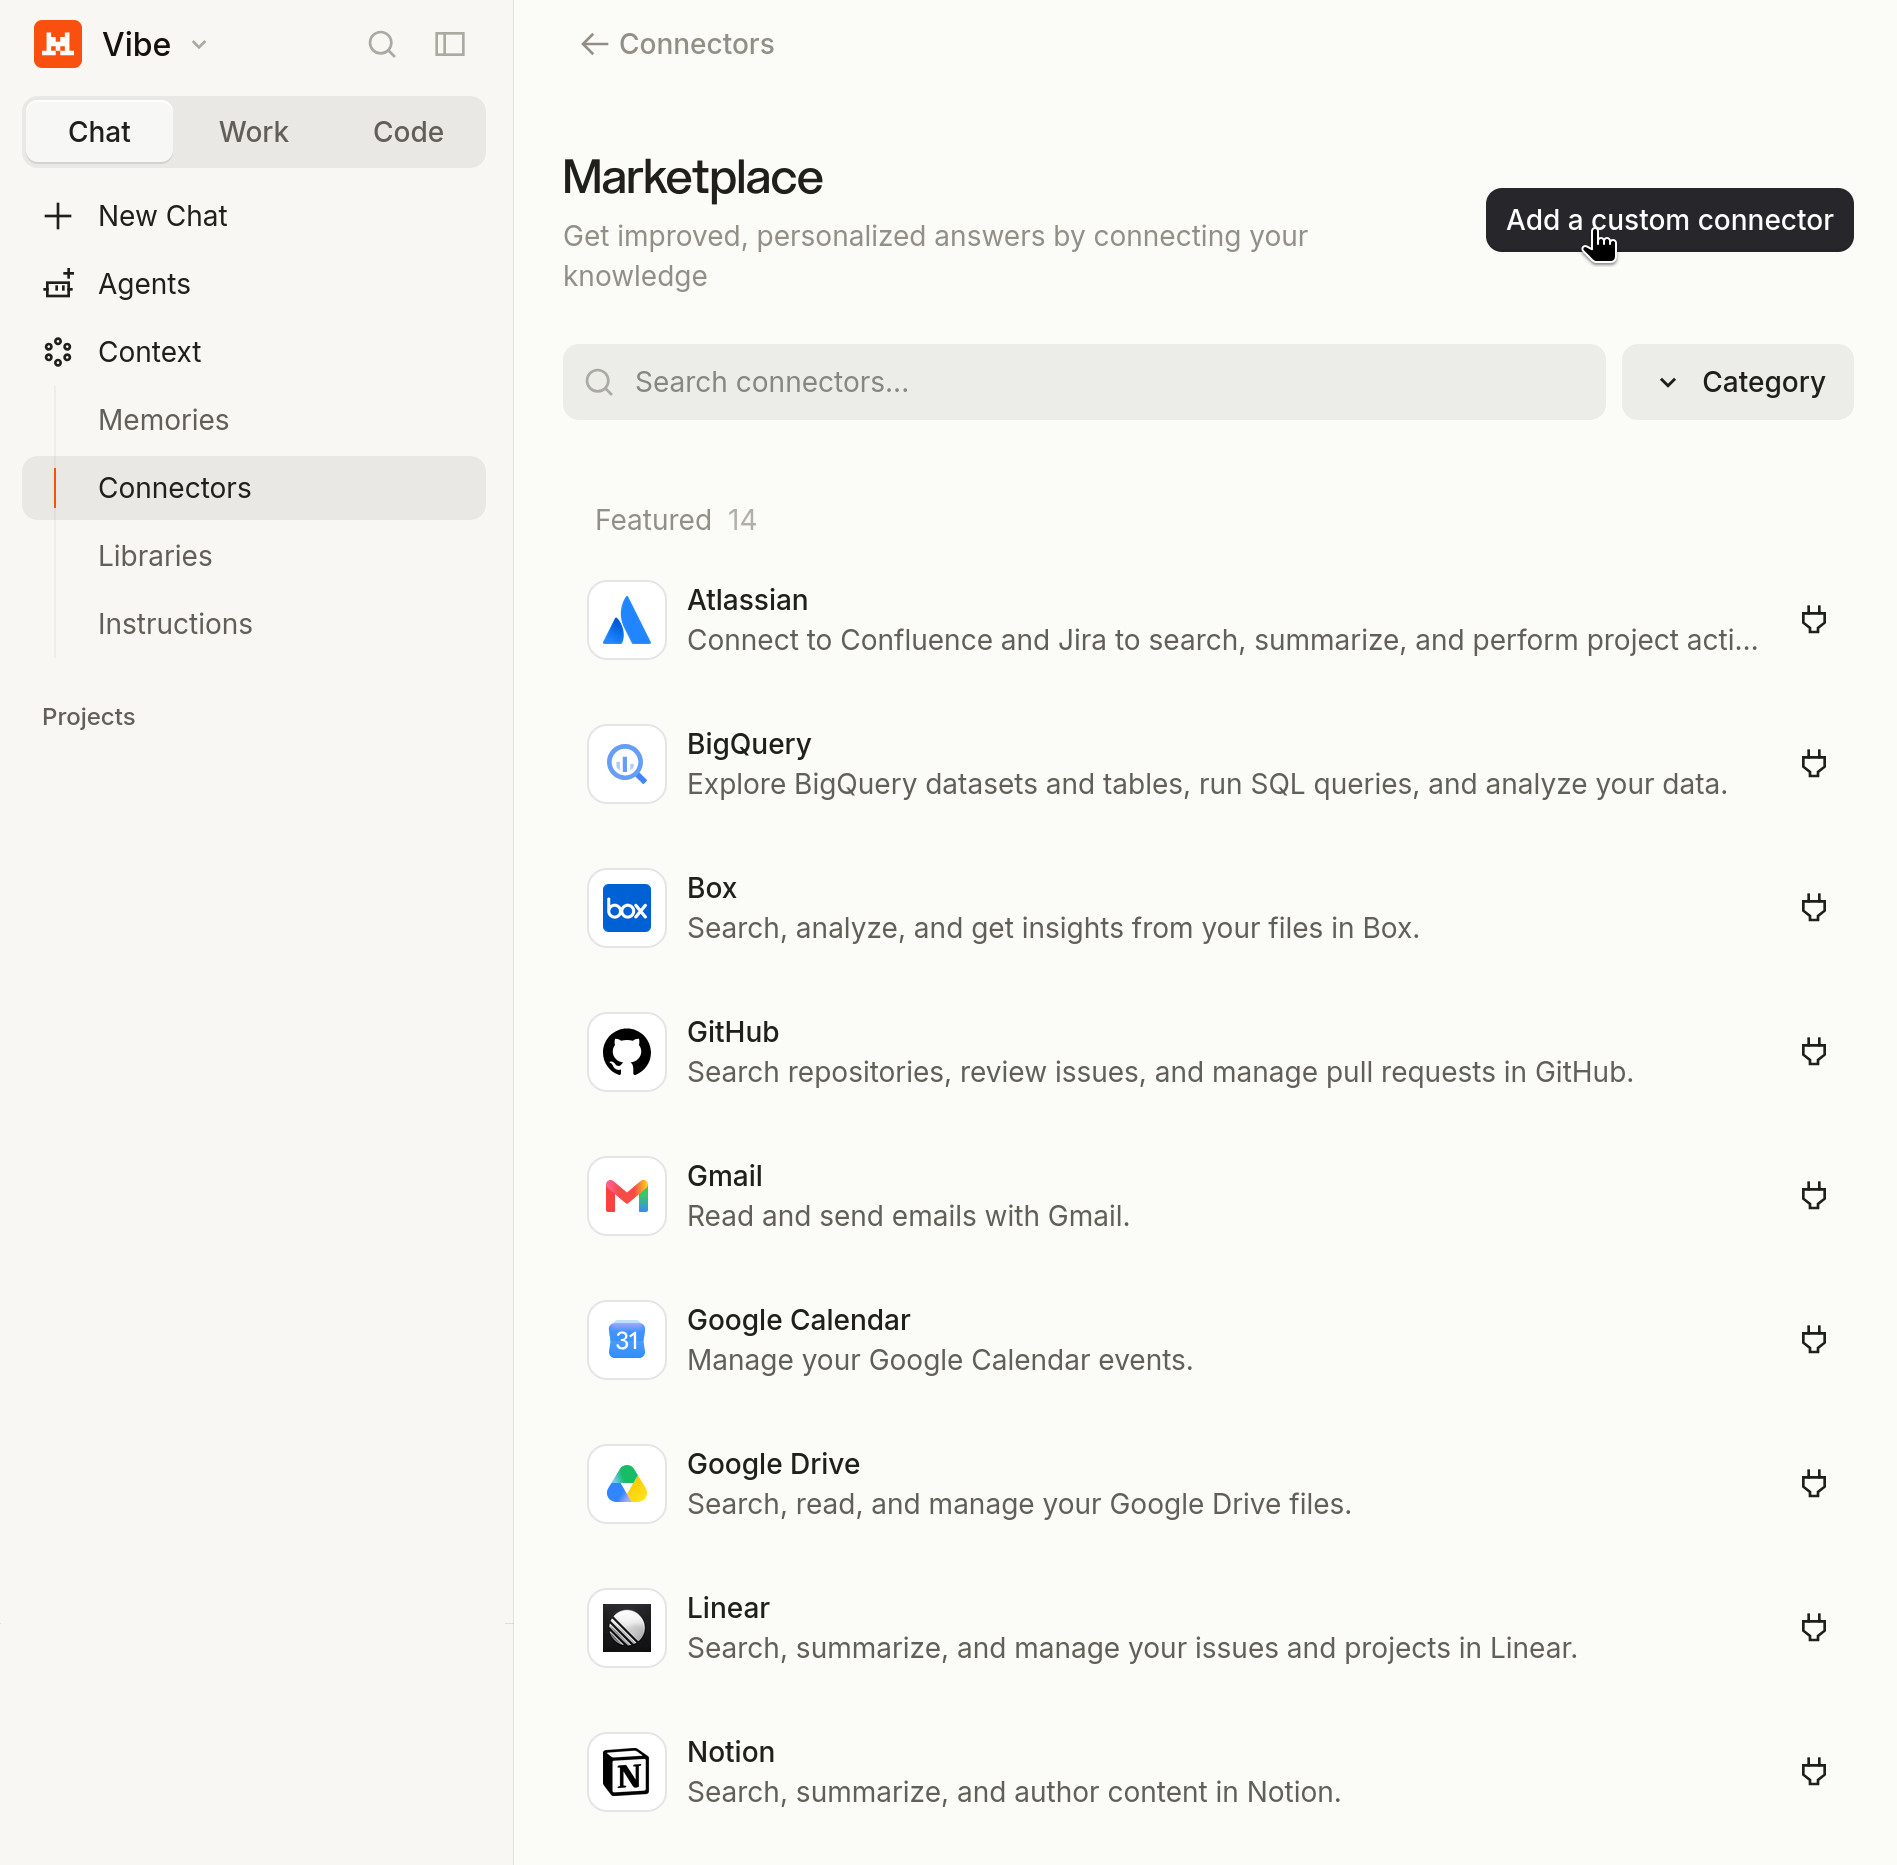1897x1865 pixels.
Task: Open the Agents section
Action: (254, 284)
